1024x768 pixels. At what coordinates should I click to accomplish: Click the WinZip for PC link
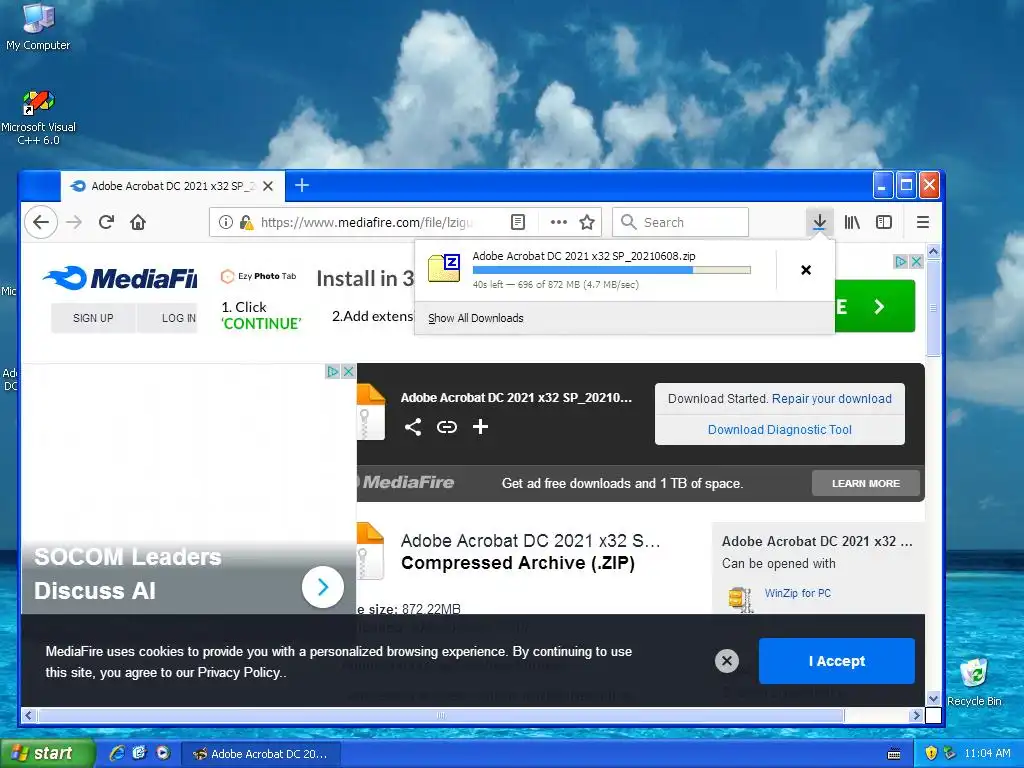[x=797, y=593]
